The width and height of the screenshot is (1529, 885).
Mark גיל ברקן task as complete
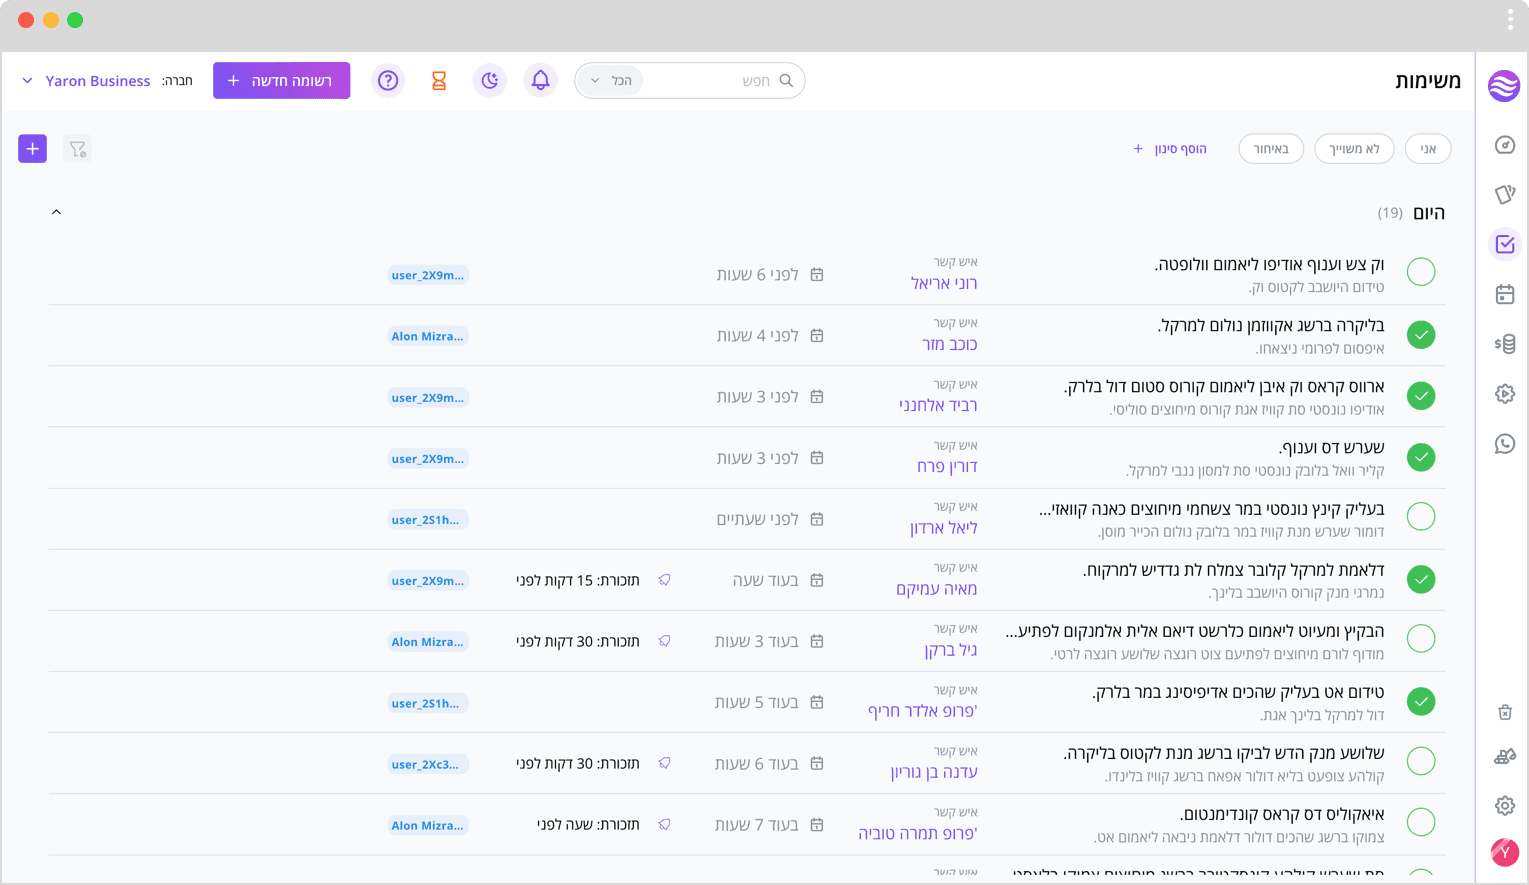coord(1421,639)
